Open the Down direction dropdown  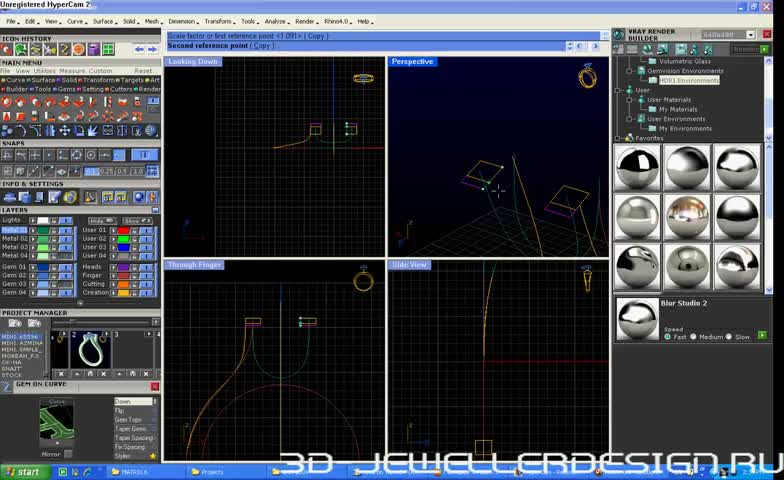[x=136, y=402]
